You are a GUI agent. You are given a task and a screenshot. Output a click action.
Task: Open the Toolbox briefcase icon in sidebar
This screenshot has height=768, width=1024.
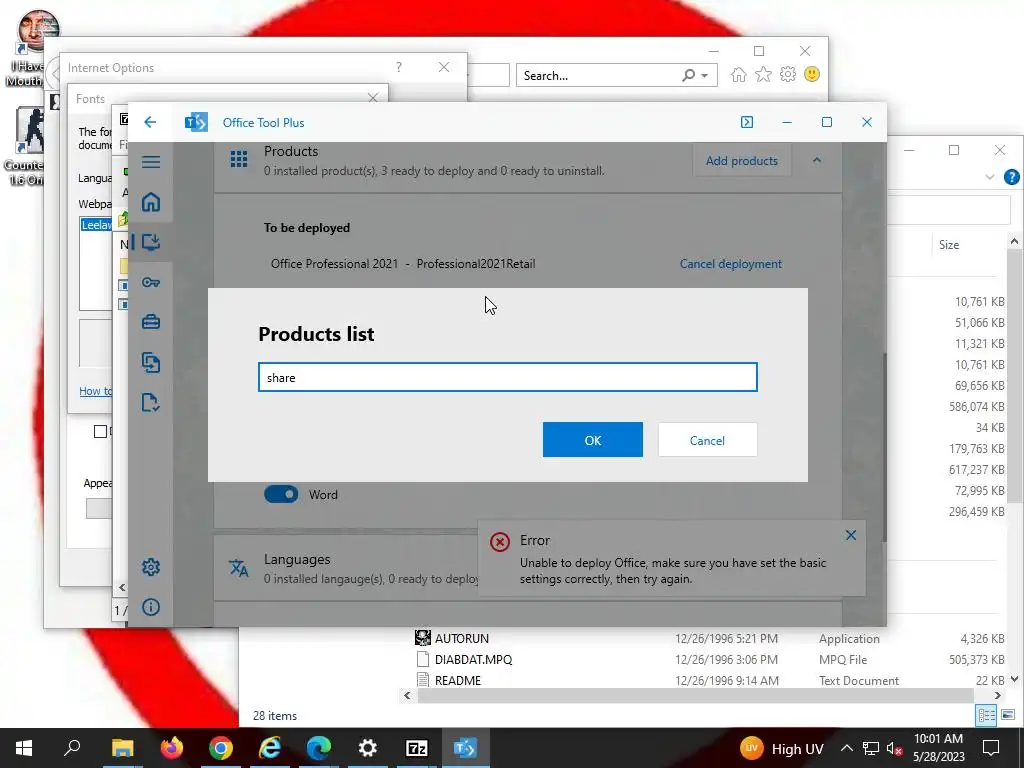(x=151, y=322)
